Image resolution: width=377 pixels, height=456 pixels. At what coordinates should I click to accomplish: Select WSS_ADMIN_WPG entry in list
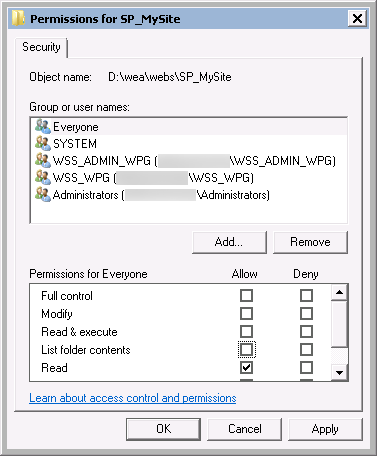click(x=189, y=161)
